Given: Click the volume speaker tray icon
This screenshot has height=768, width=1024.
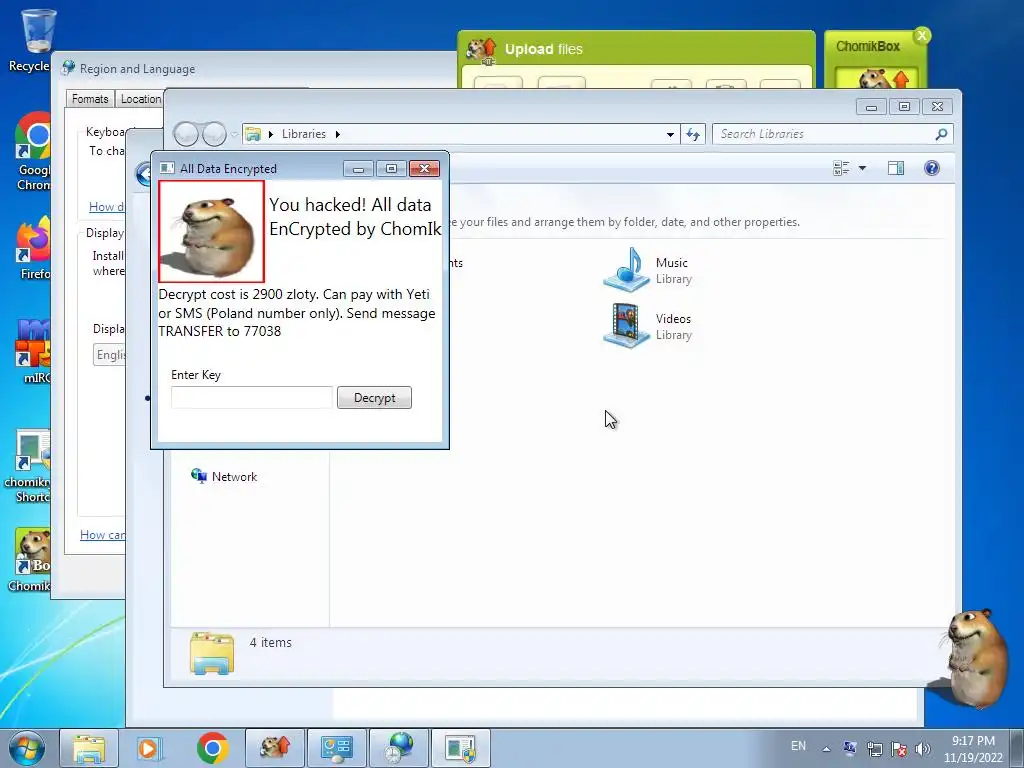Looking at the screenshot, I should coord(923,749).
